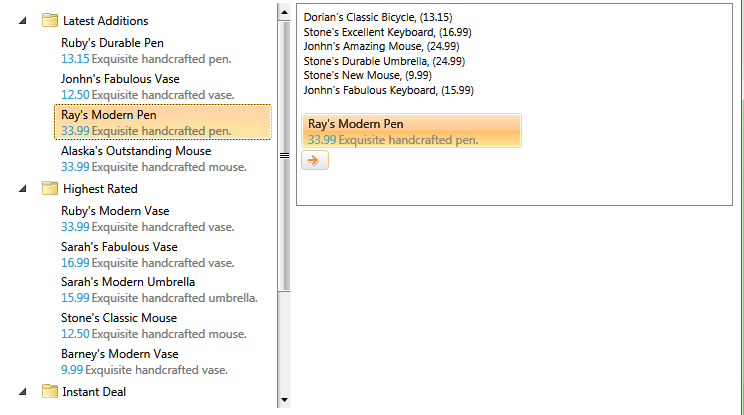The height and width of the screenshot is (415, 744).
Task: Select the Highest Rated tree node
Action: point(100,189)
